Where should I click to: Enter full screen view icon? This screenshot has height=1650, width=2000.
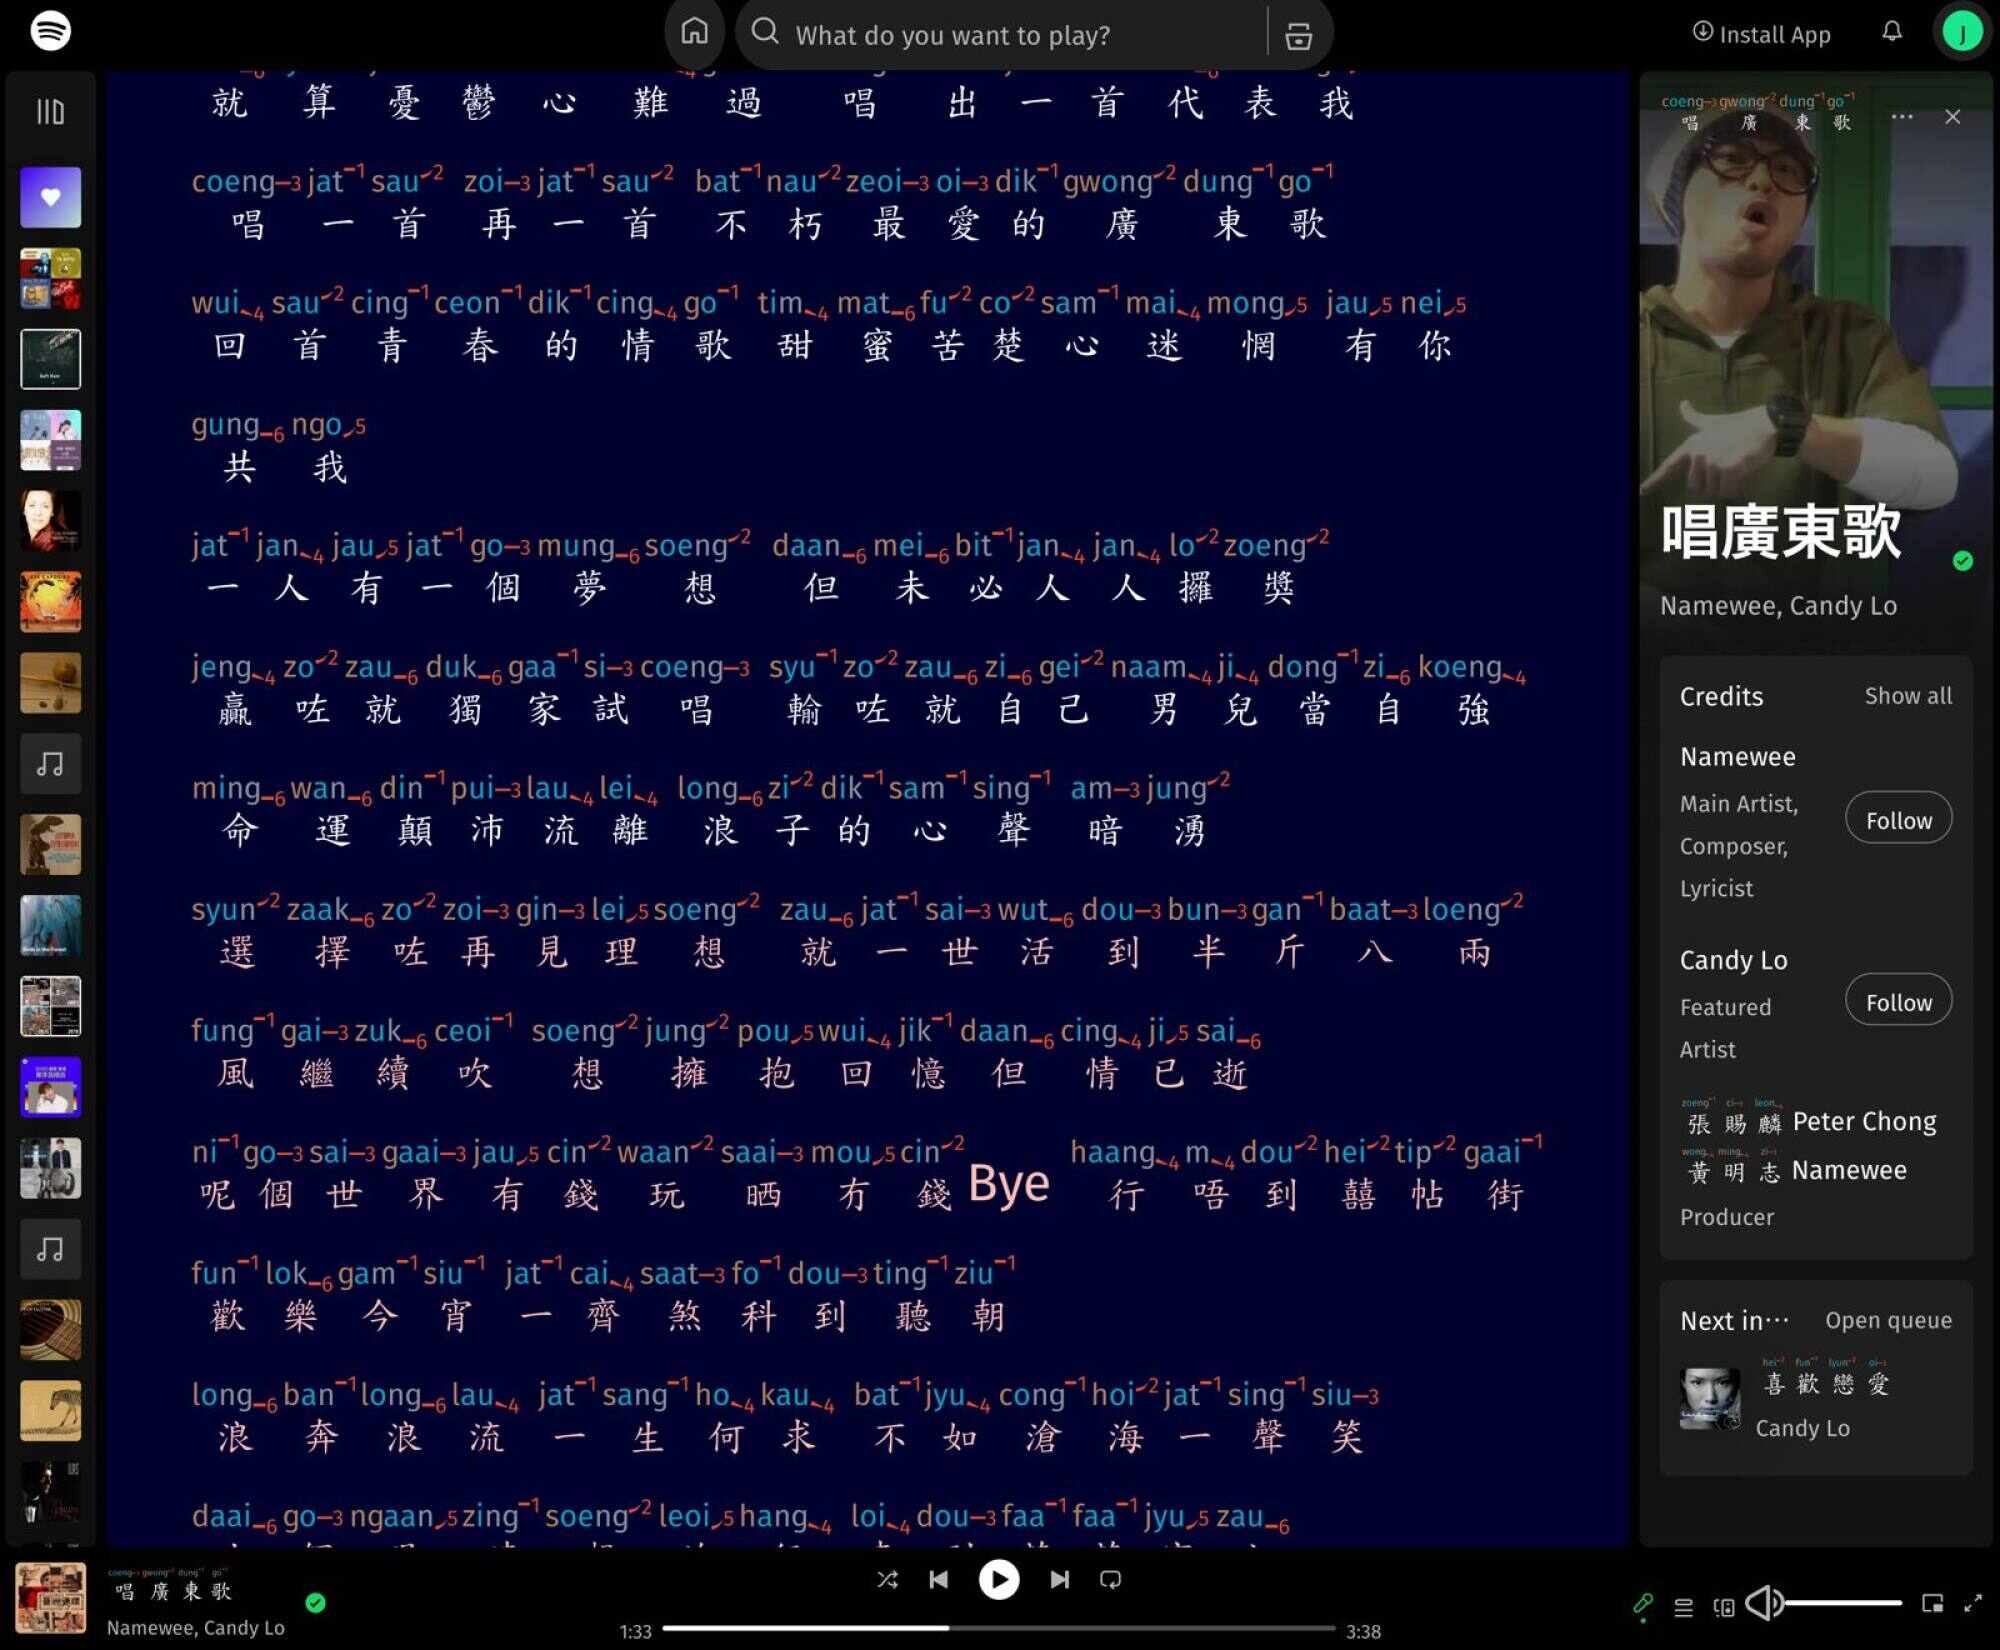1974,1603
